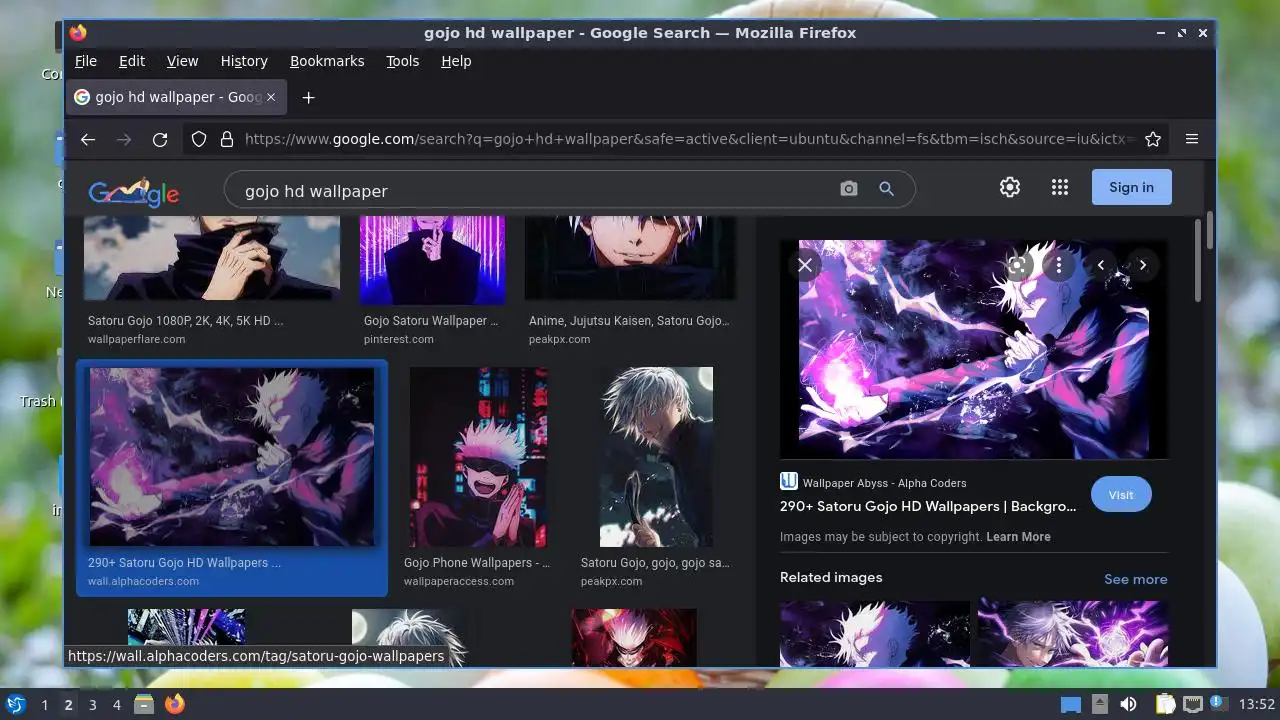Screen dimensions: 1280x720
Task: Click the URL address bar
Action: coord(690,139)
